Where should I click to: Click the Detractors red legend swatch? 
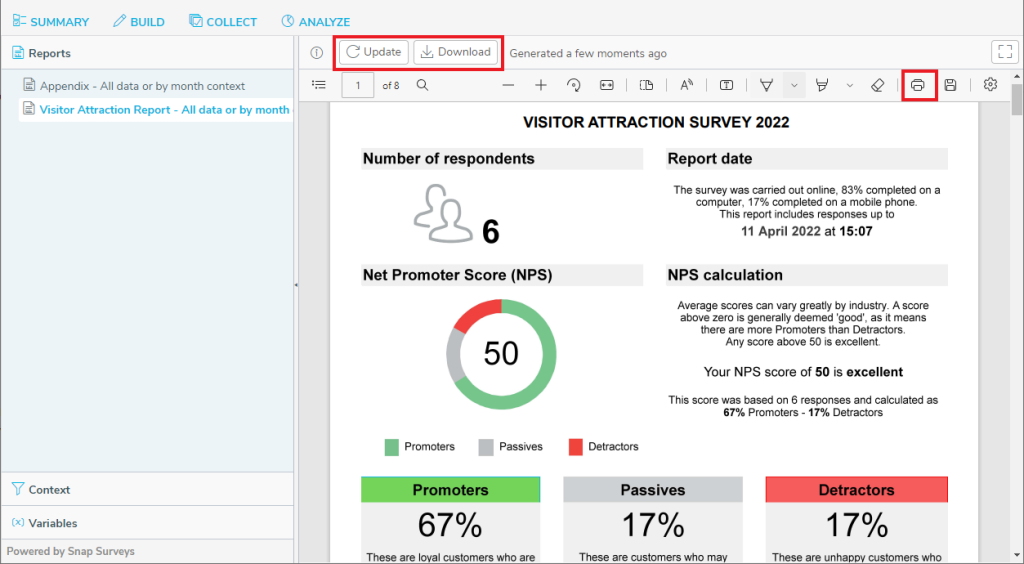575,447
